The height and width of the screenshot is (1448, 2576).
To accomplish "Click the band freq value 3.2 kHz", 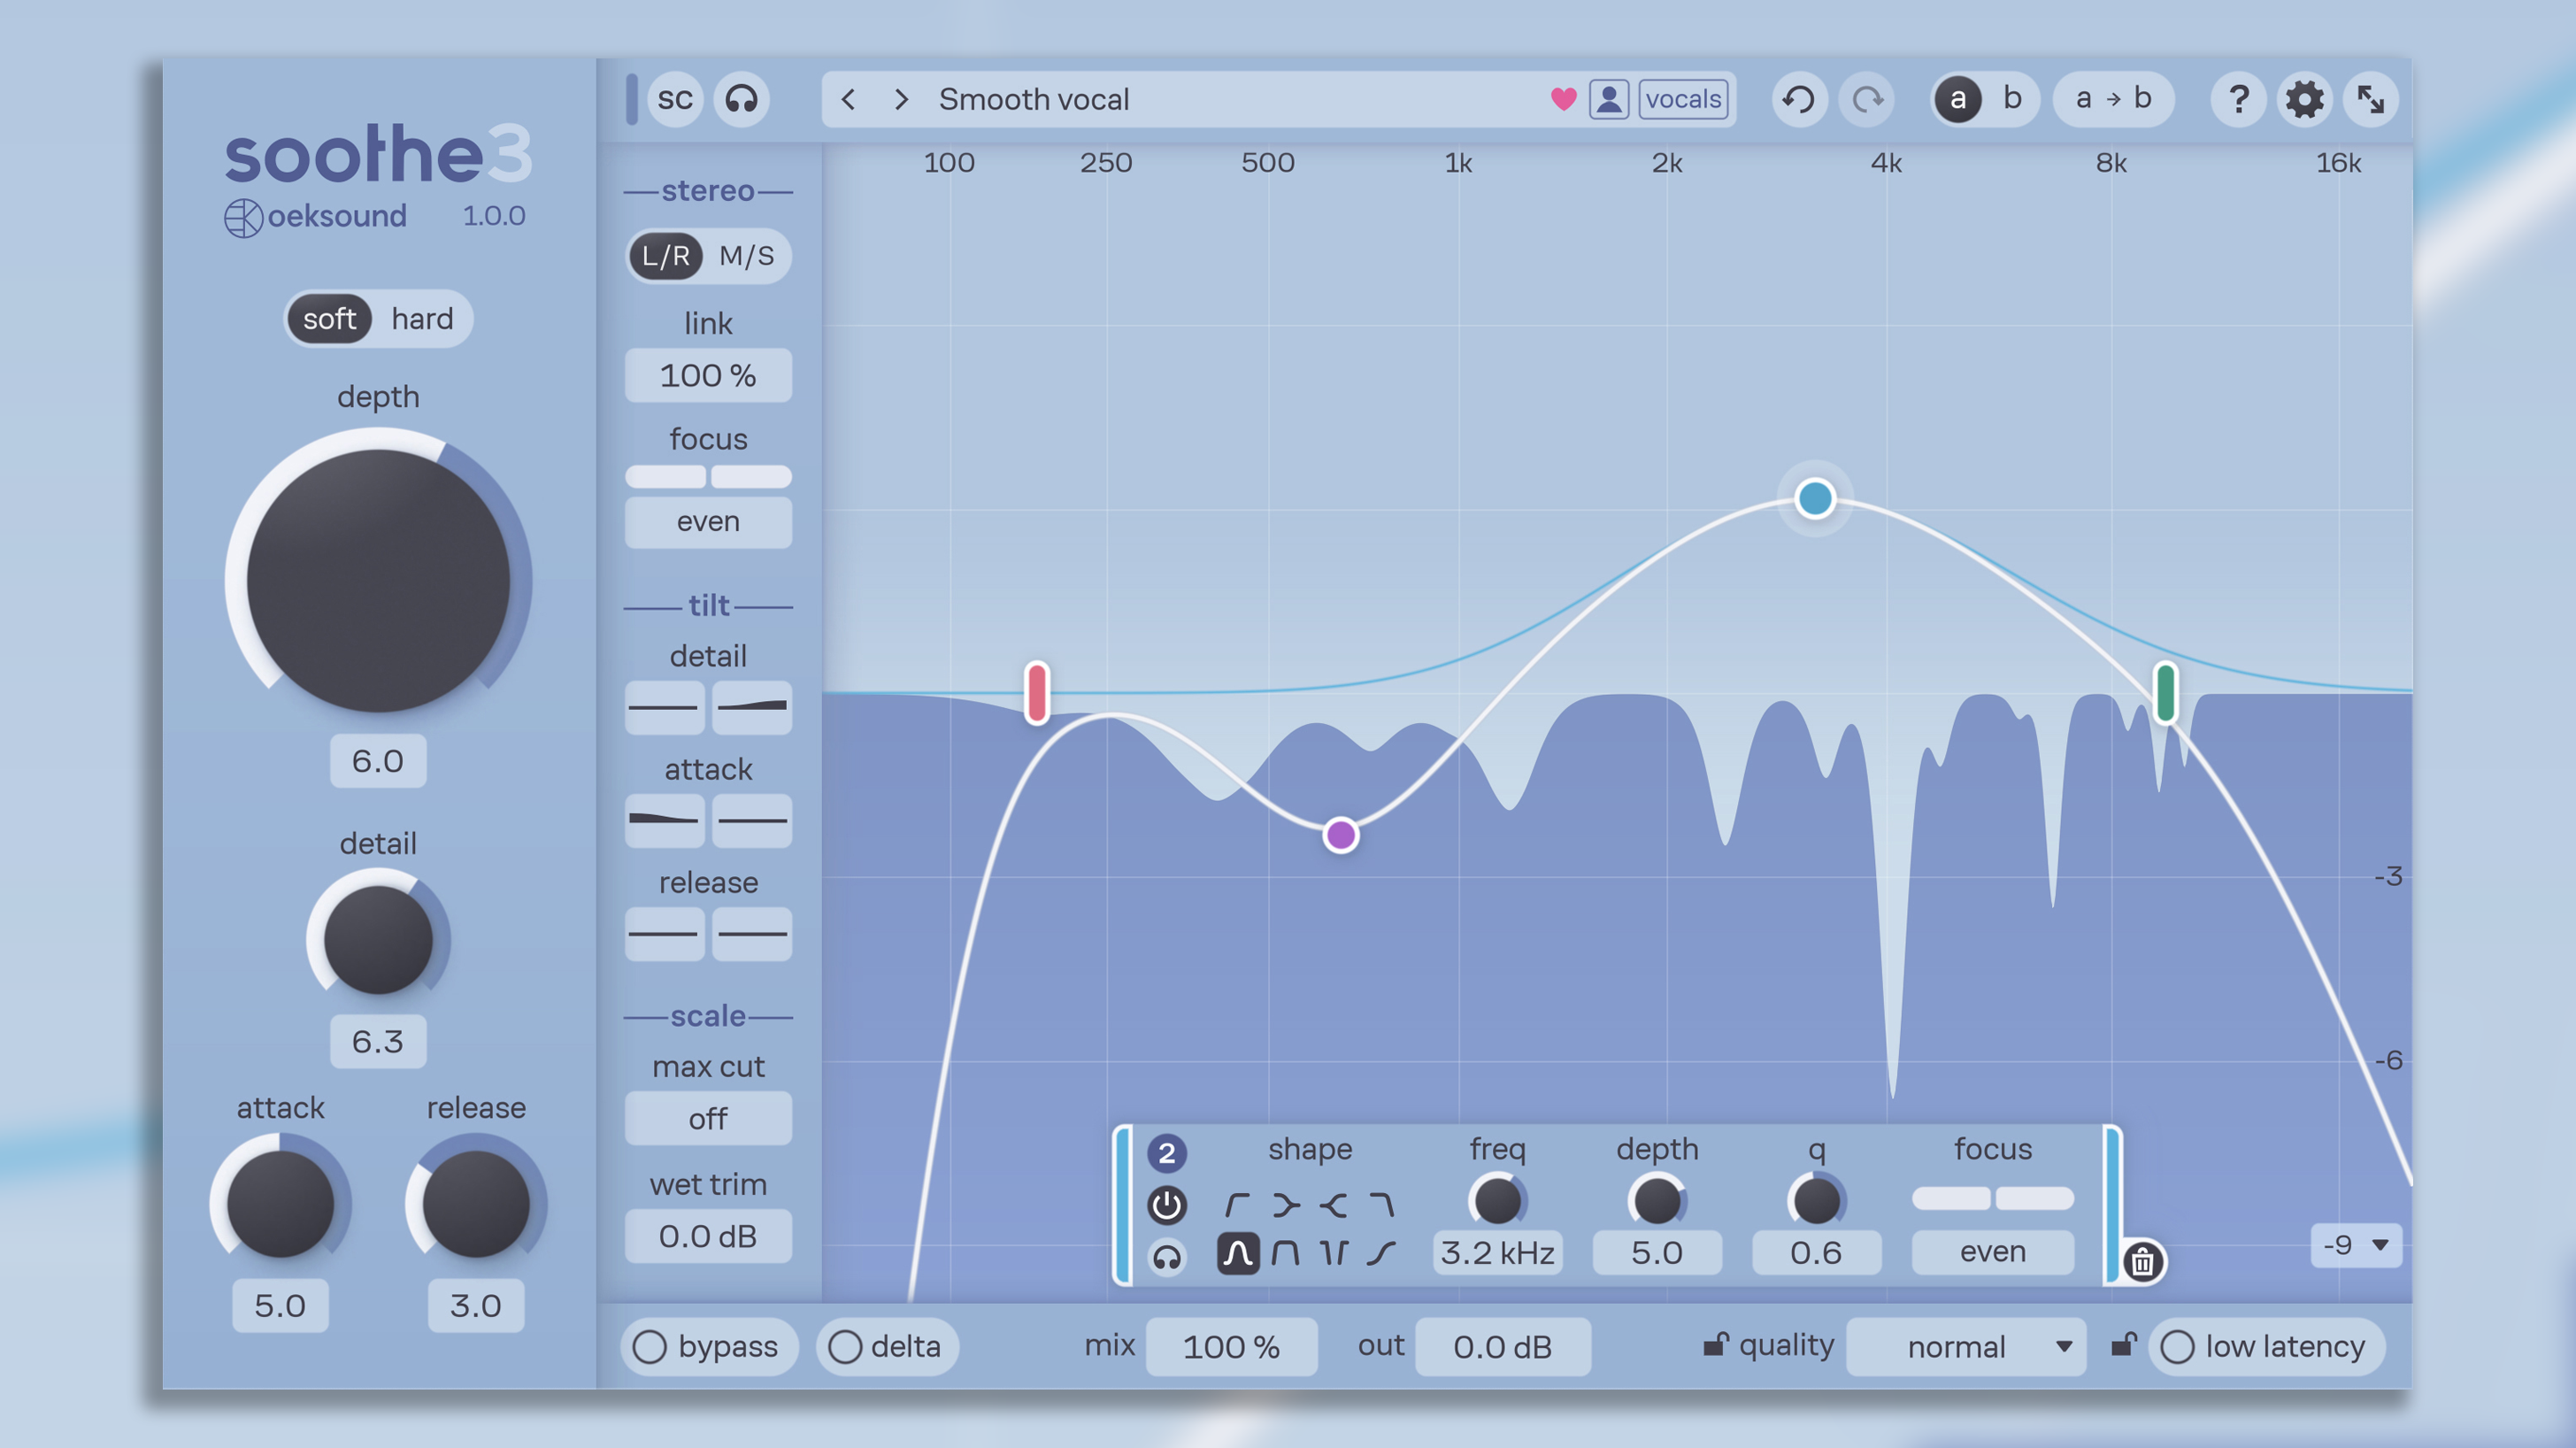I will pyautogui.click(x=1497, y=1252).
